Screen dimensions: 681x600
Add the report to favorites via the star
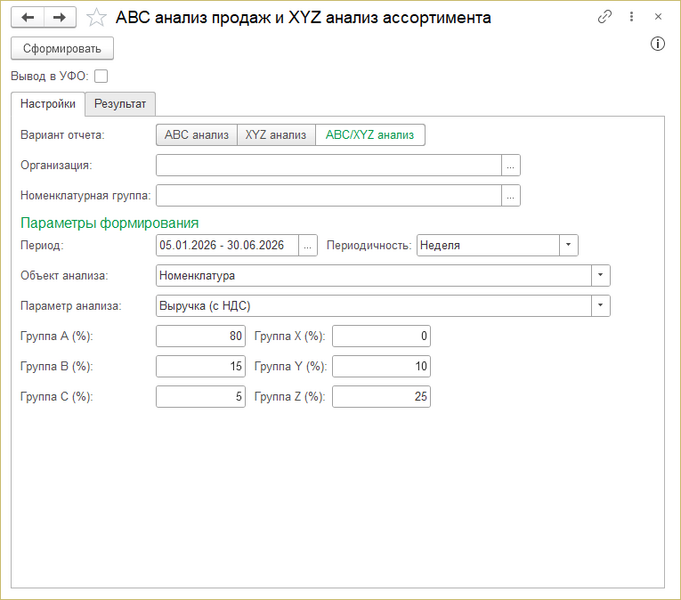[96, 18]
